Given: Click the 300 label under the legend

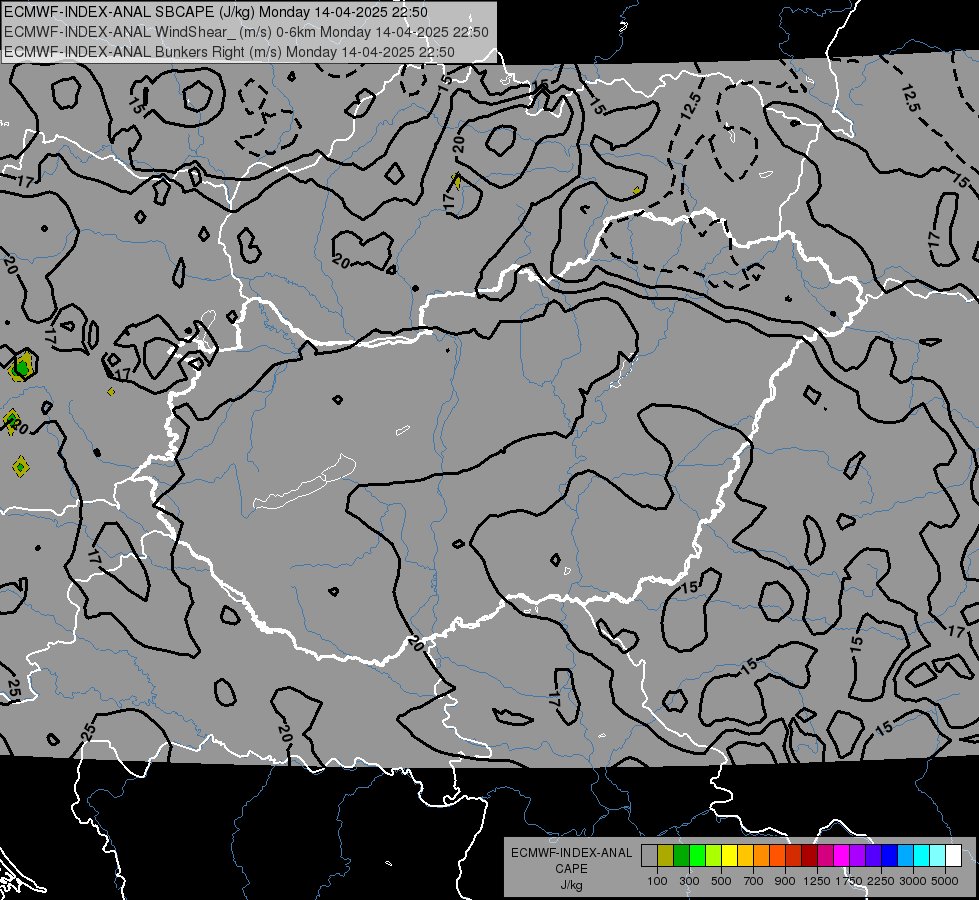Looking at the screenshot, I should coord(689,881).
